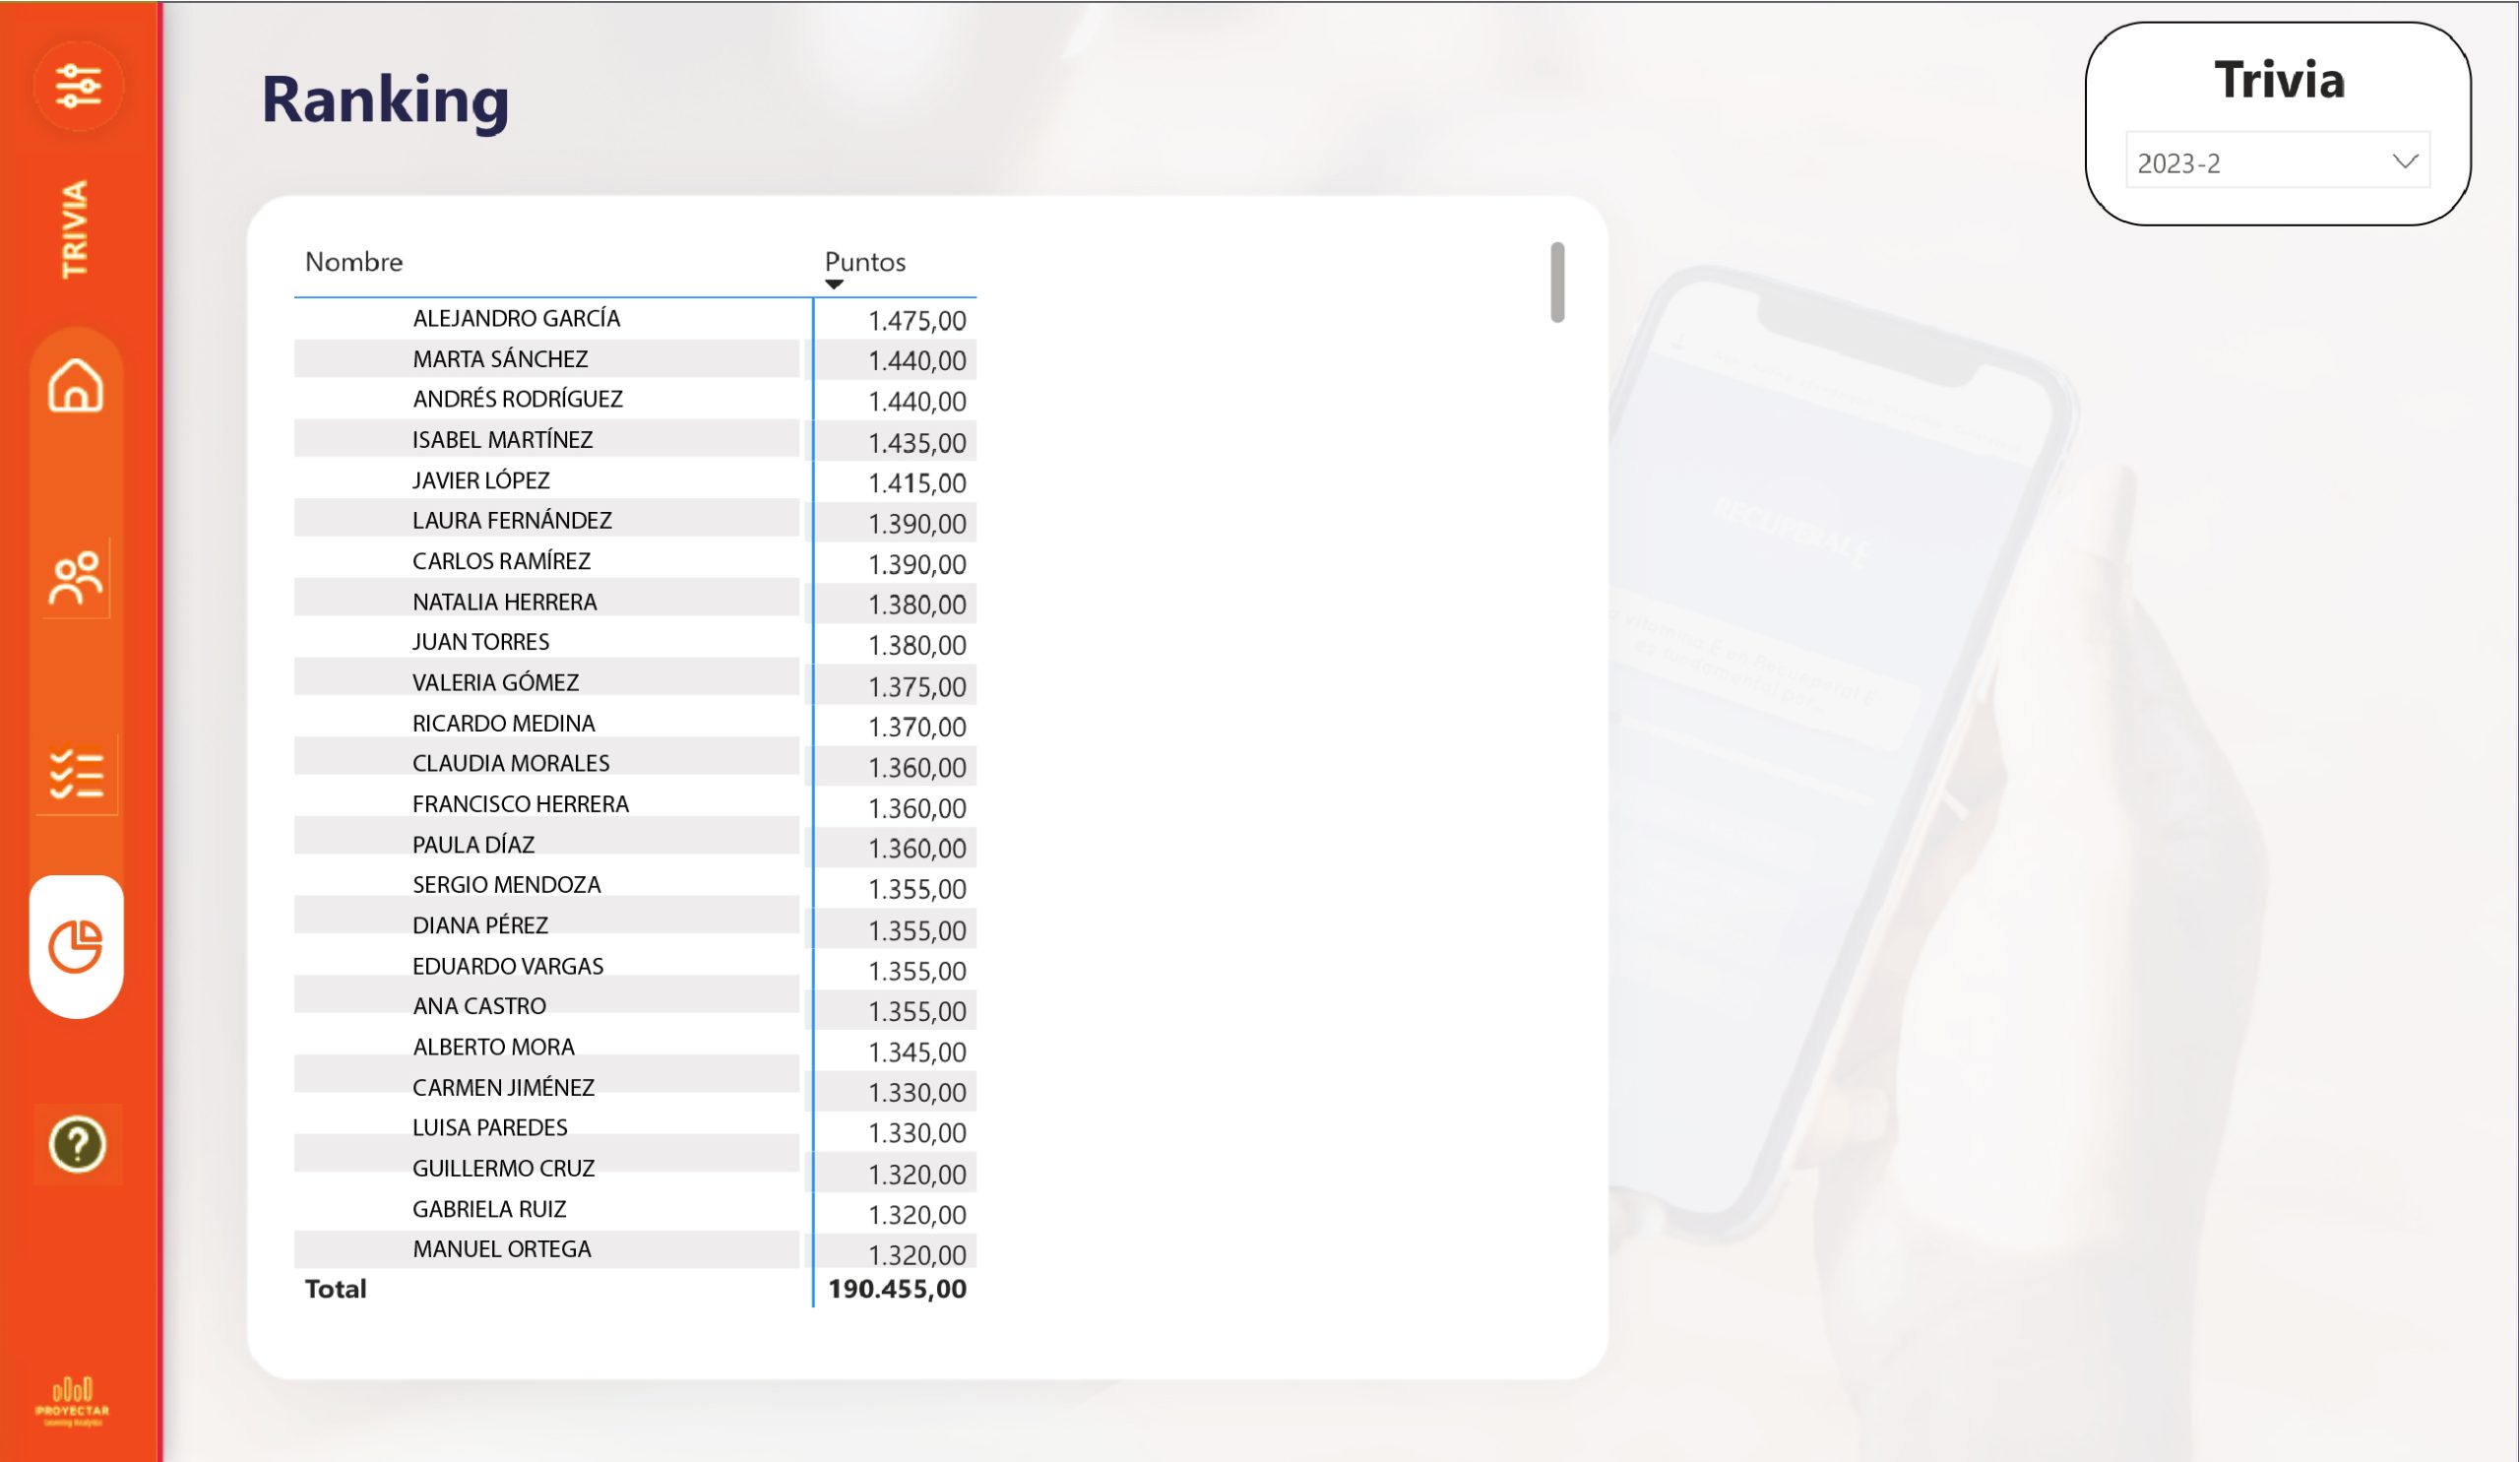2520x1462 pixels.
Task: Select the ALEJANDRO GARCÍA row
Action: [516, 319]
